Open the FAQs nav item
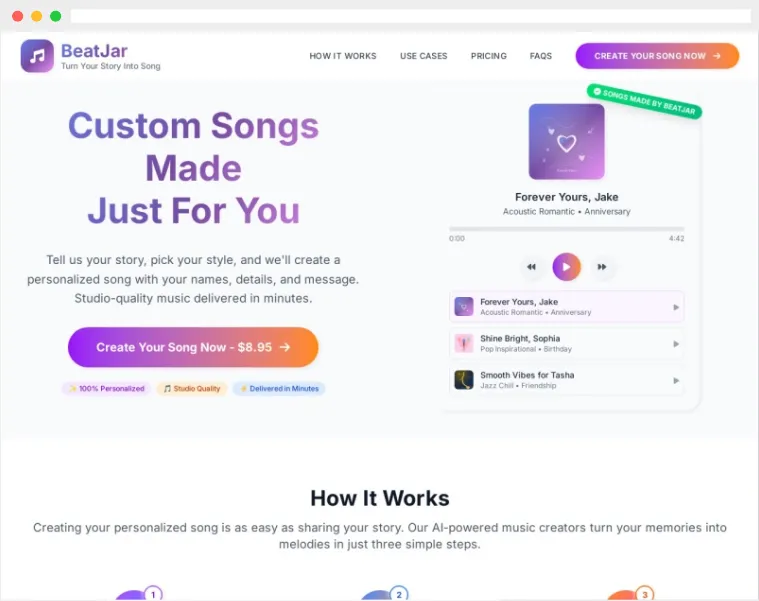The height and width of the screenshot is (601, 759). 541,56
